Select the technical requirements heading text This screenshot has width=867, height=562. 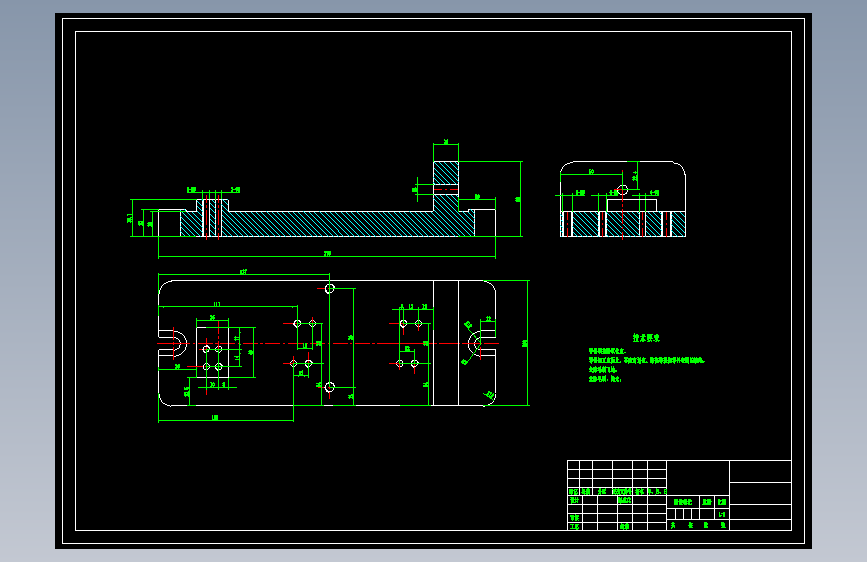pos(646,337)
